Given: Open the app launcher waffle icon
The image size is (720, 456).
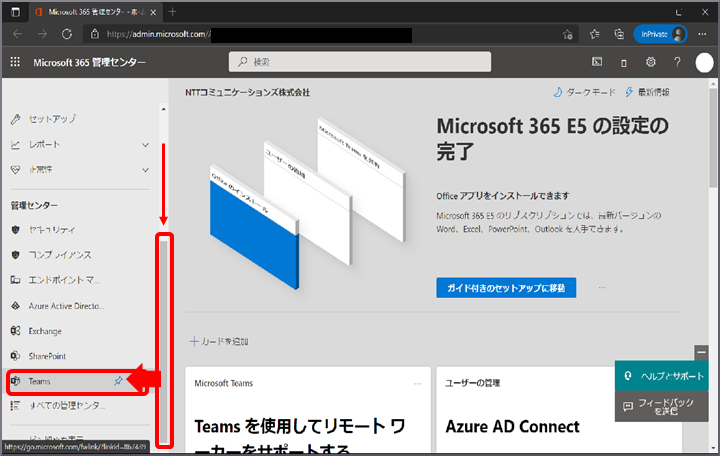Looking at the screenshot, I should (15, 62).
